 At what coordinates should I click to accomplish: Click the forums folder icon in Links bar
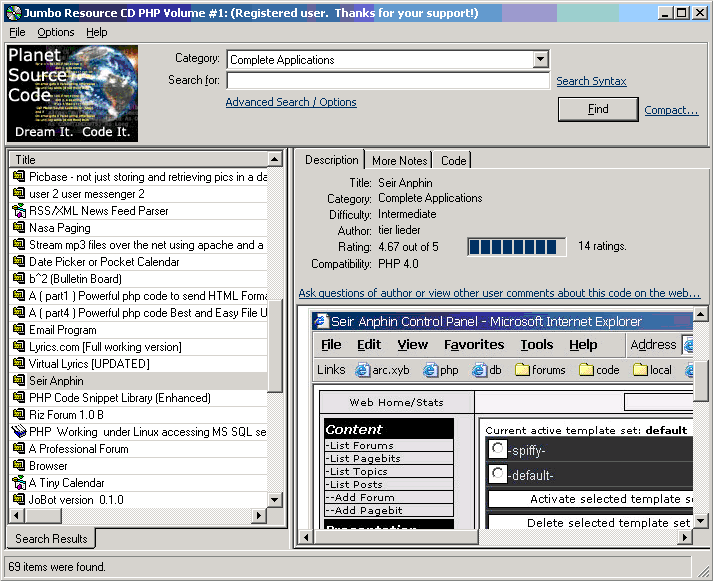pyautogui.click(x=522, y=370)
